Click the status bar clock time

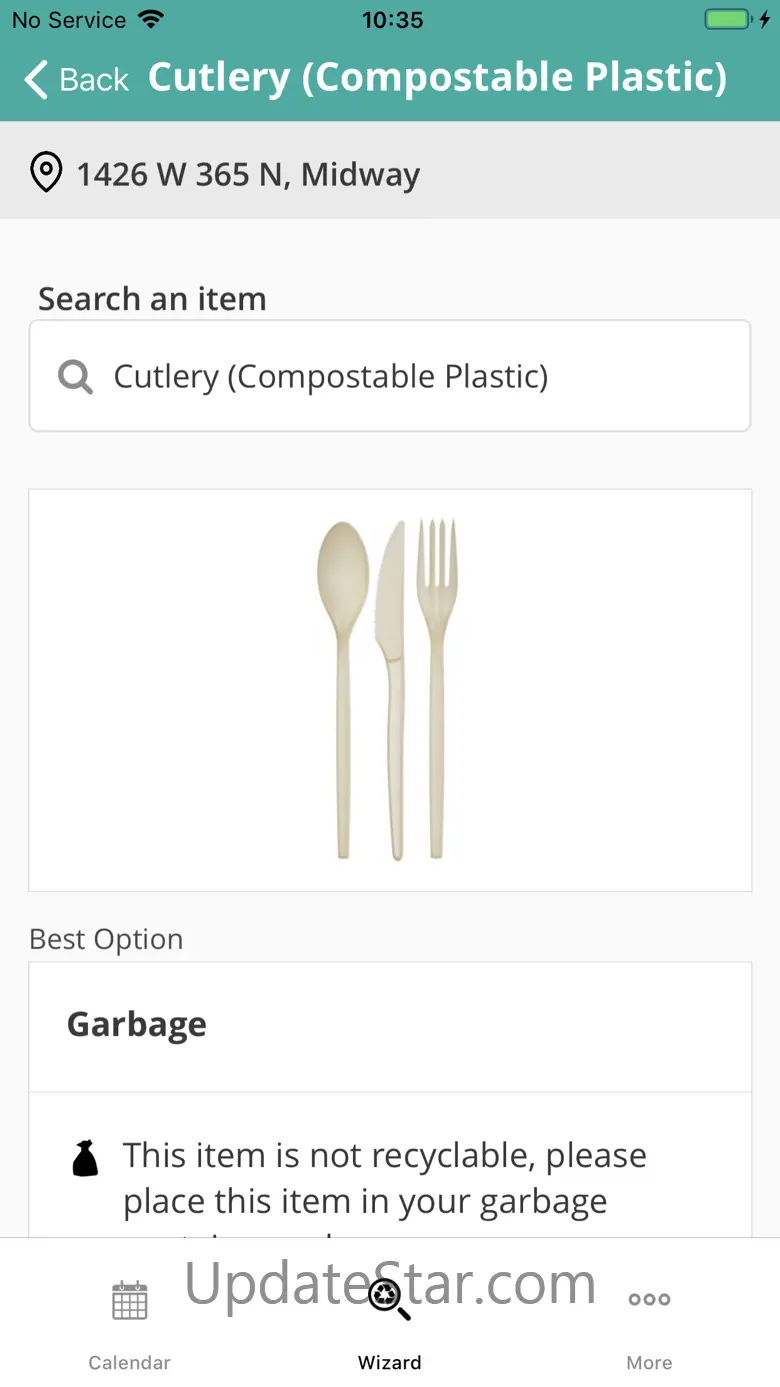pyautogui.click(x=392, y=20)
